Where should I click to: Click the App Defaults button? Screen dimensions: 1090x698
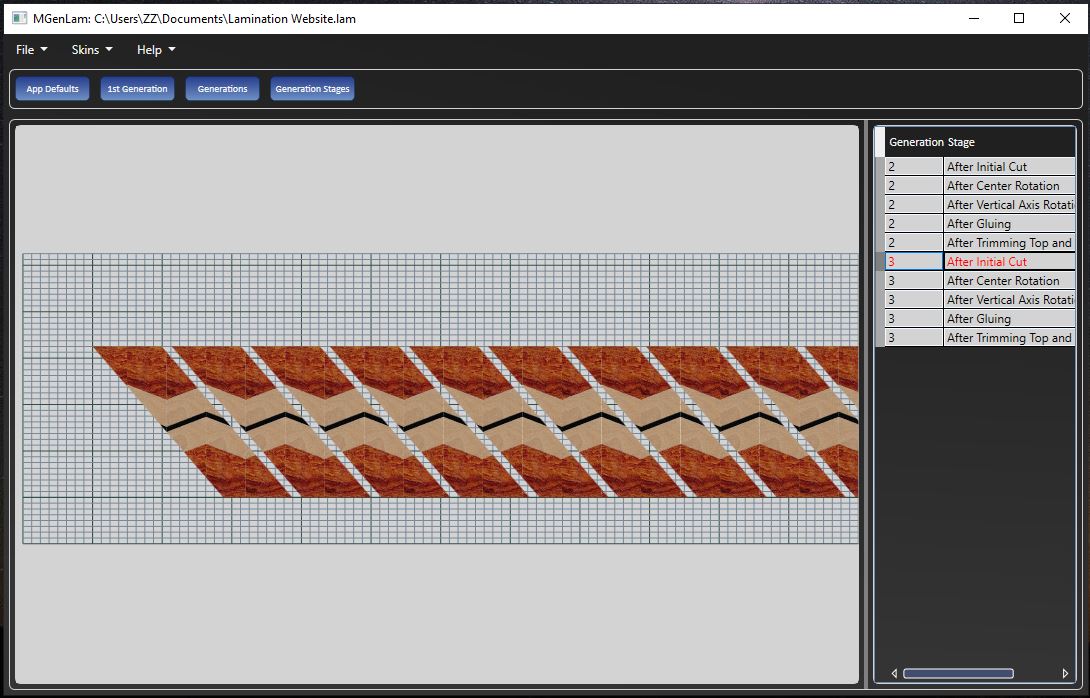coord(52,89)
